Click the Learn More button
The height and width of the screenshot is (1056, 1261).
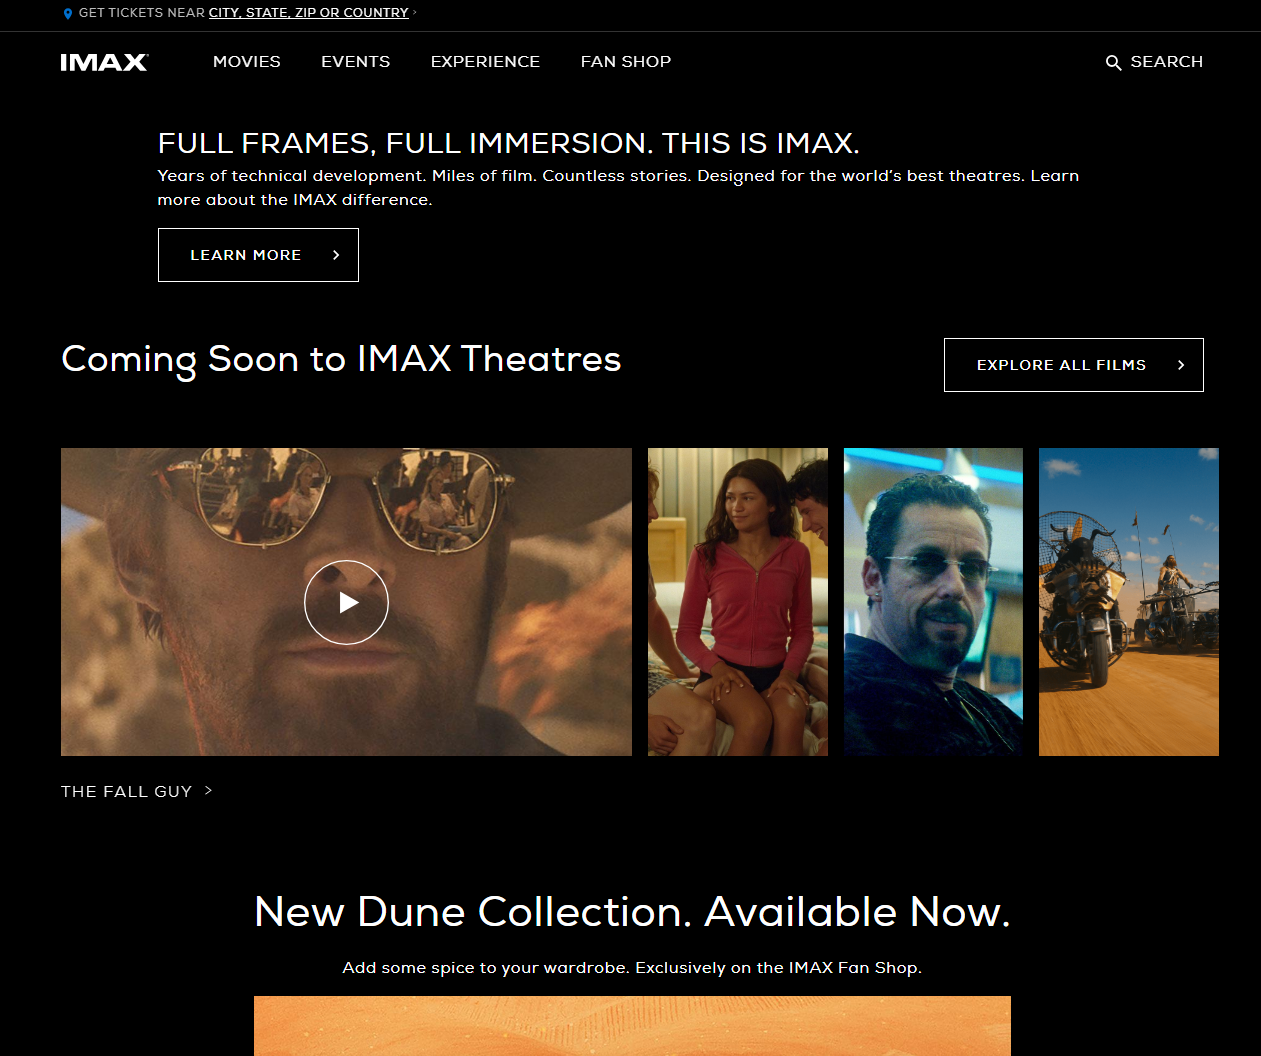click(258, 255)
